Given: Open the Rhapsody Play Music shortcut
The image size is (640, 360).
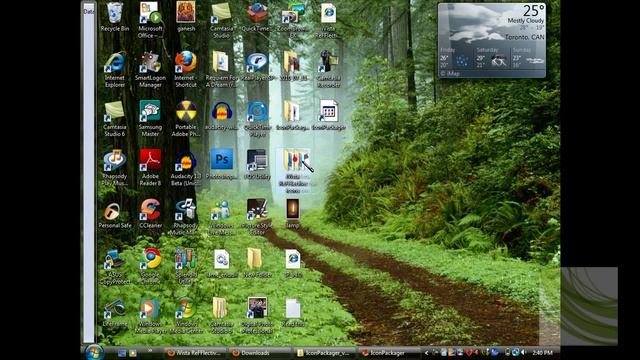Looking at the screenshot, I should tap(115, 168).
